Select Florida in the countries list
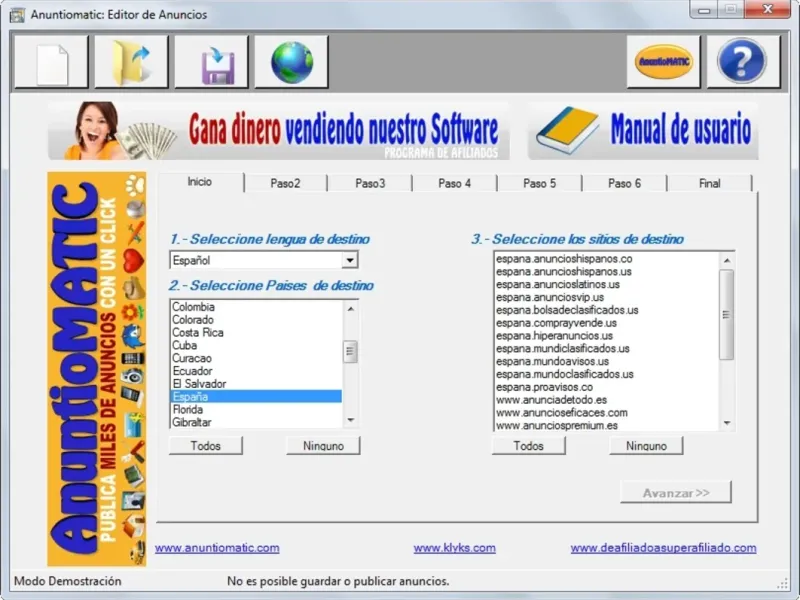 coord(256,409)
